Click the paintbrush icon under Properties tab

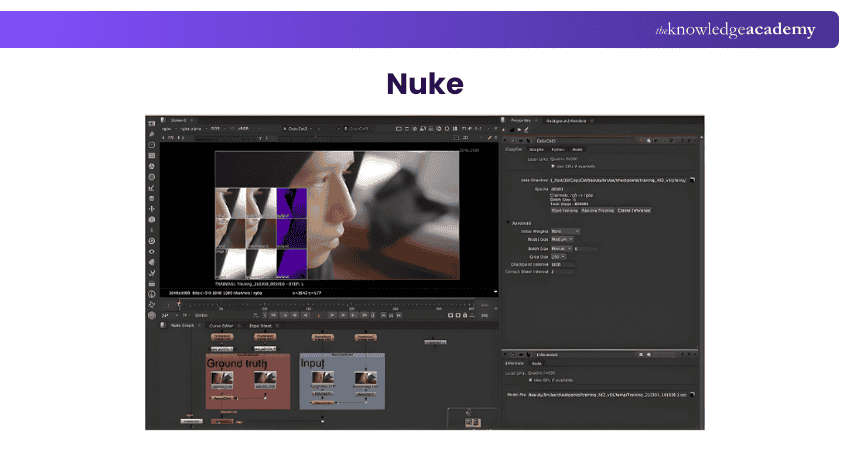(526, 130)
